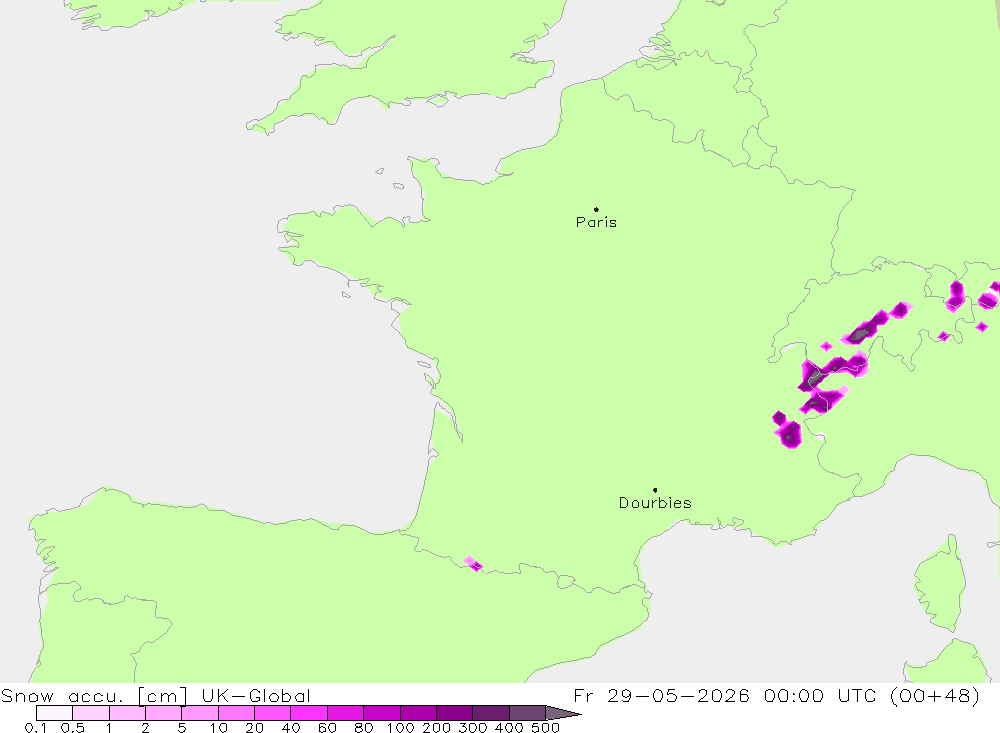
Task: Pick the 40–60 cm legend swatch
Action: pos(309,713)
